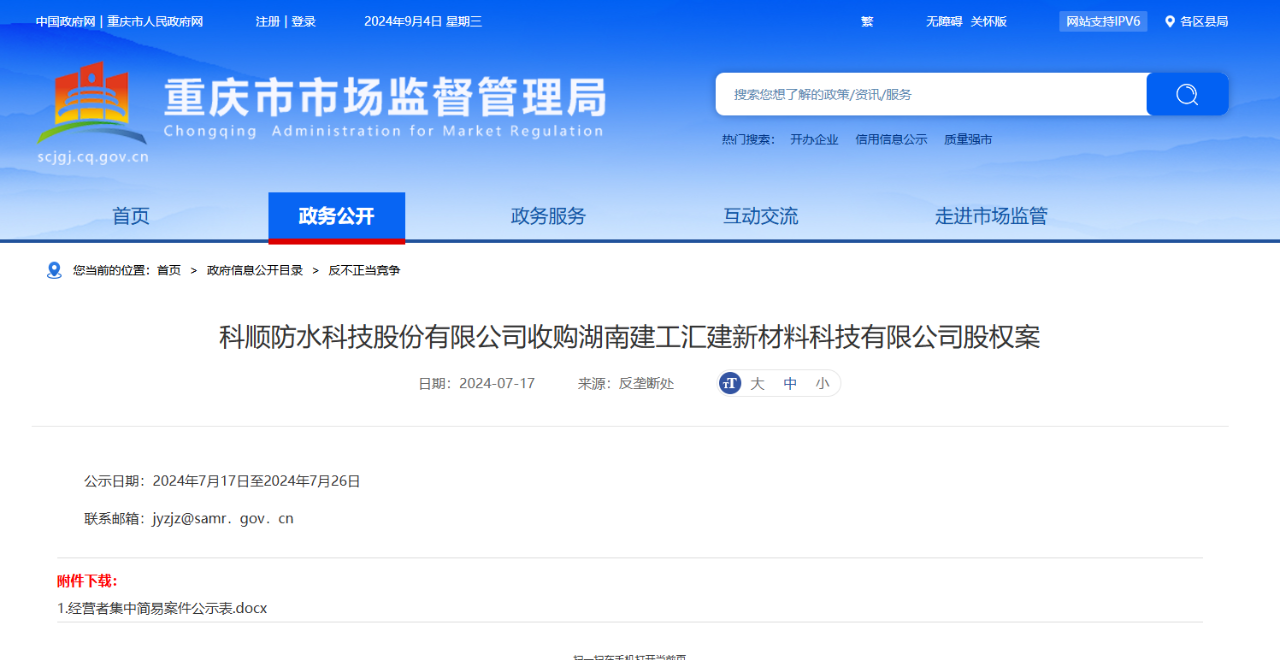Select small font size 小
The height and width of the screenshot is (660, 1280).
(x=822, y=383)
